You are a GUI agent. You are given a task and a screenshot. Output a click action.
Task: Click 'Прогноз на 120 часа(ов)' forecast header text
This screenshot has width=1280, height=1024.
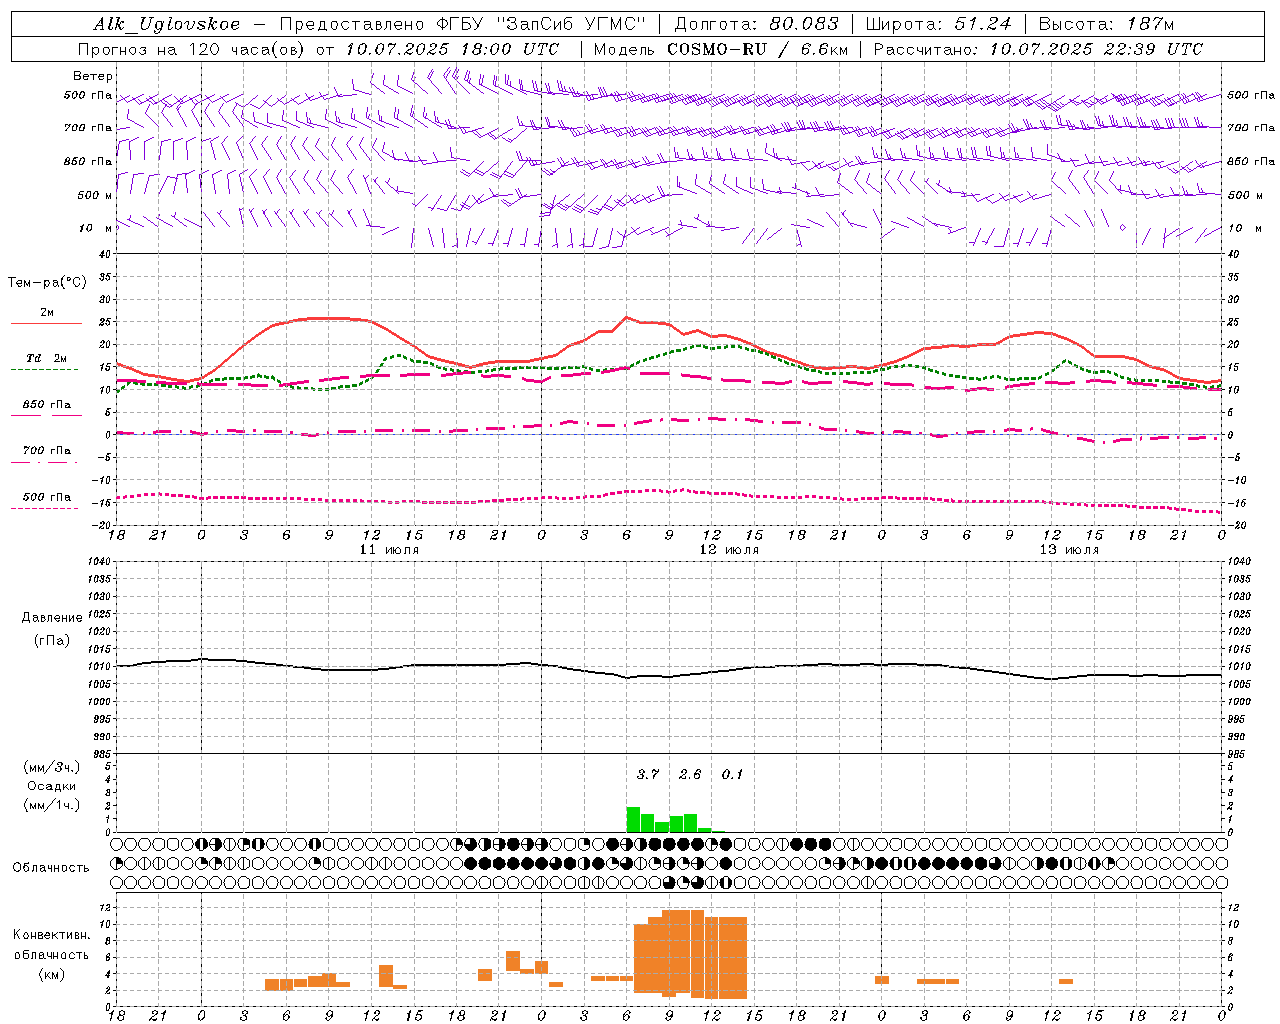[192, 49]
